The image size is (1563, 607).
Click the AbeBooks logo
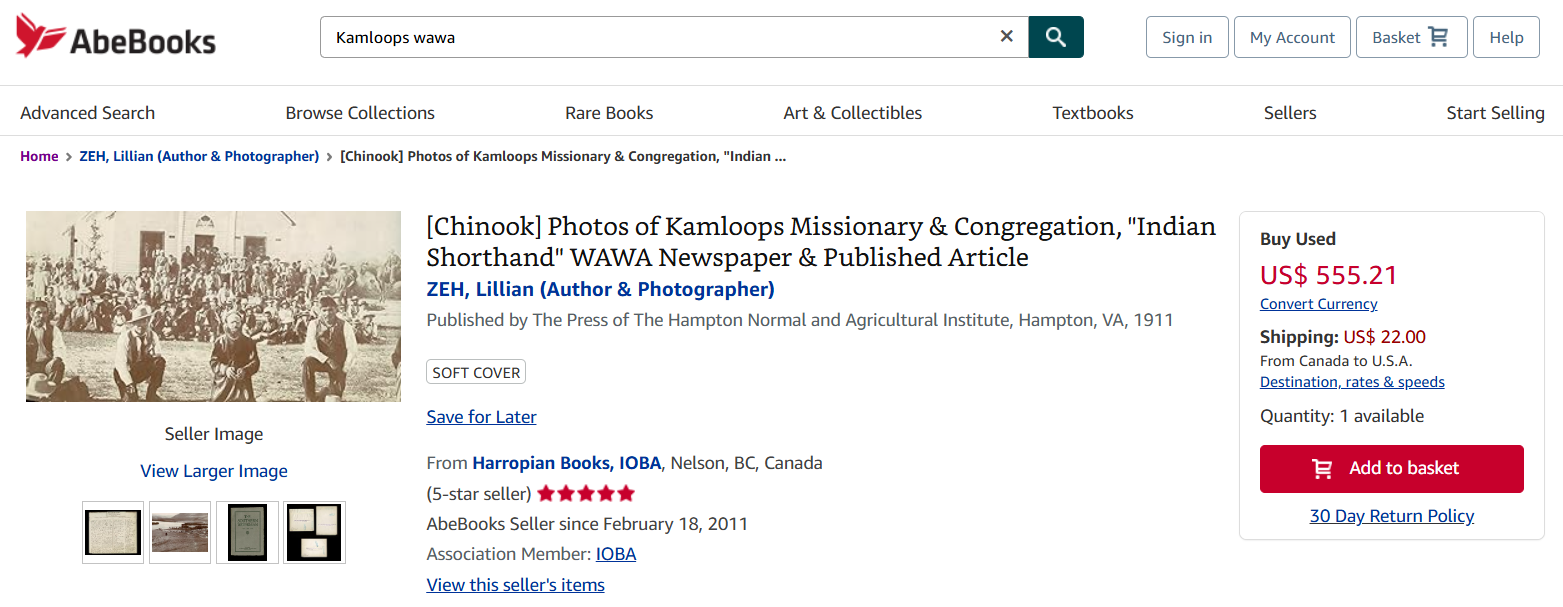116,37
